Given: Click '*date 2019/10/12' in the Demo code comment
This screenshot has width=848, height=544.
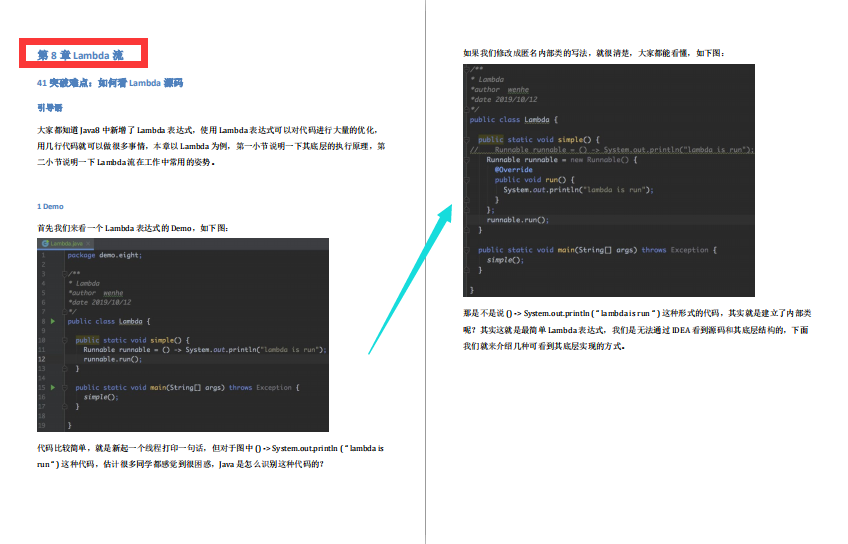Looking at the screenshot, I should (100, 302).
